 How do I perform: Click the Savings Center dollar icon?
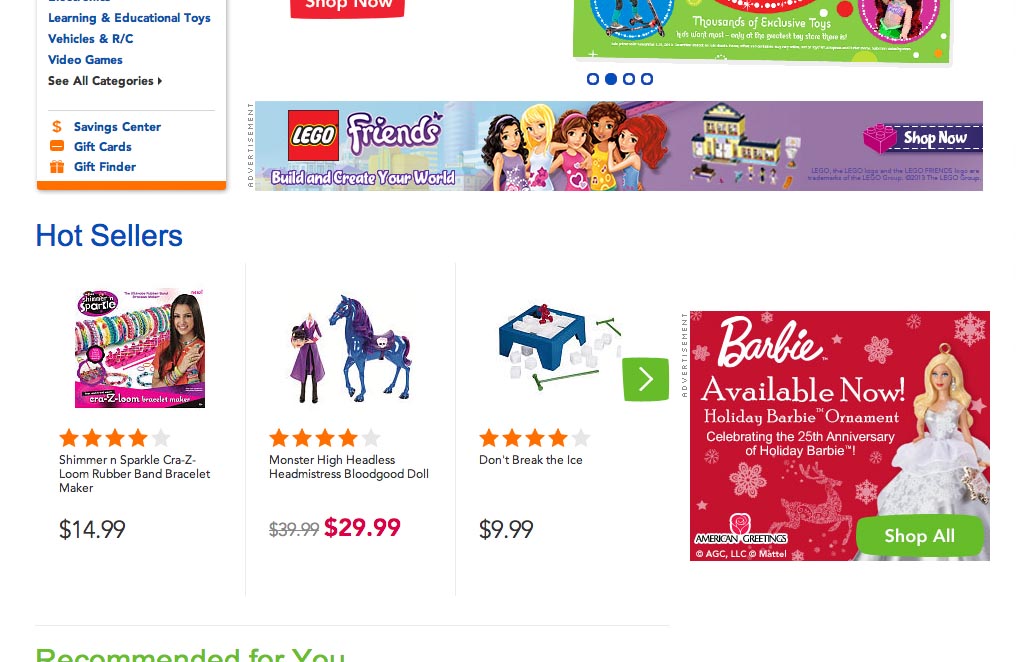57,127
